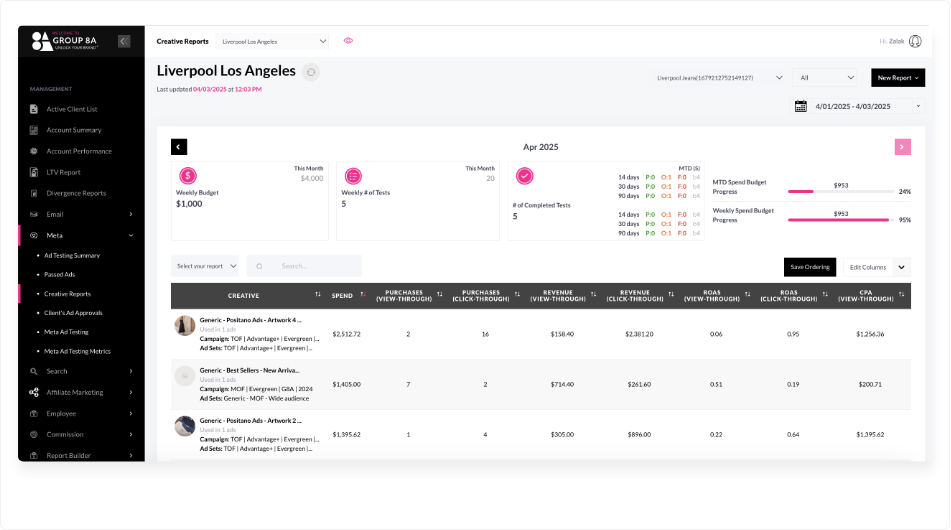Click the Active Client List sidebar icon
The width and height of the screenshot is (951, 530).
click(x=34, y=109)
